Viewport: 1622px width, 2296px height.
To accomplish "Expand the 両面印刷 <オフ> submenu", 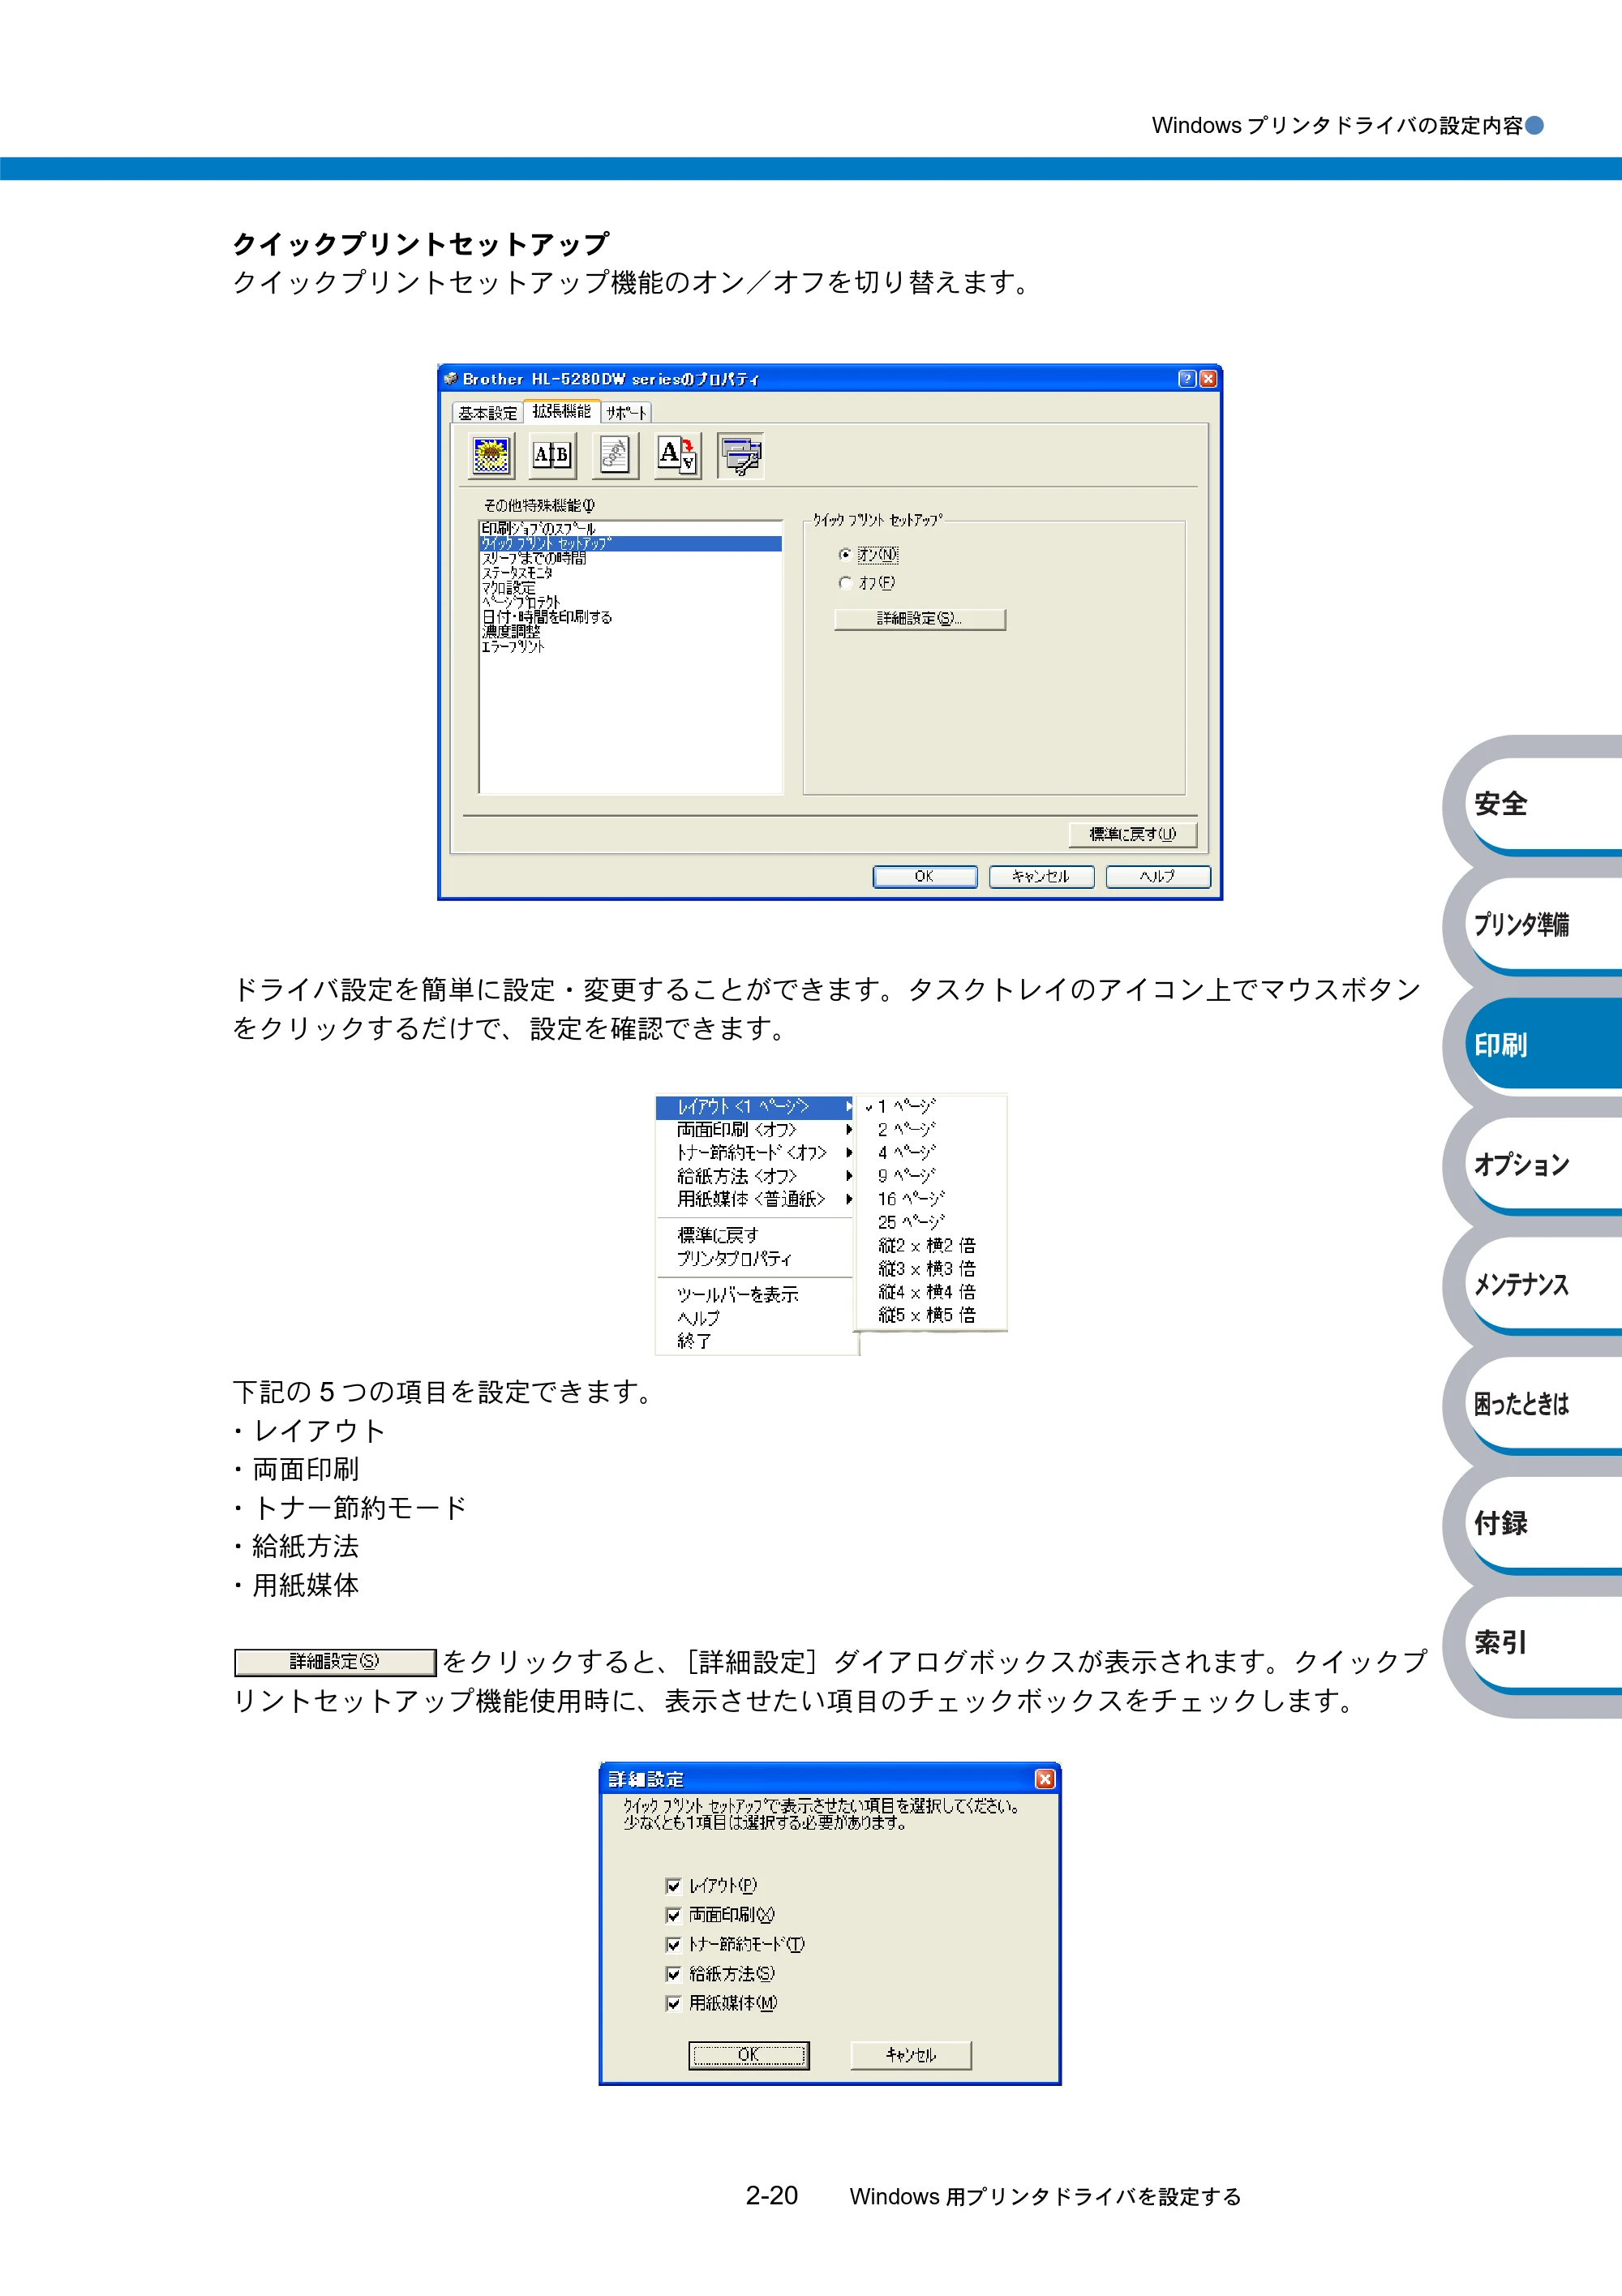I will (755, 1130).
